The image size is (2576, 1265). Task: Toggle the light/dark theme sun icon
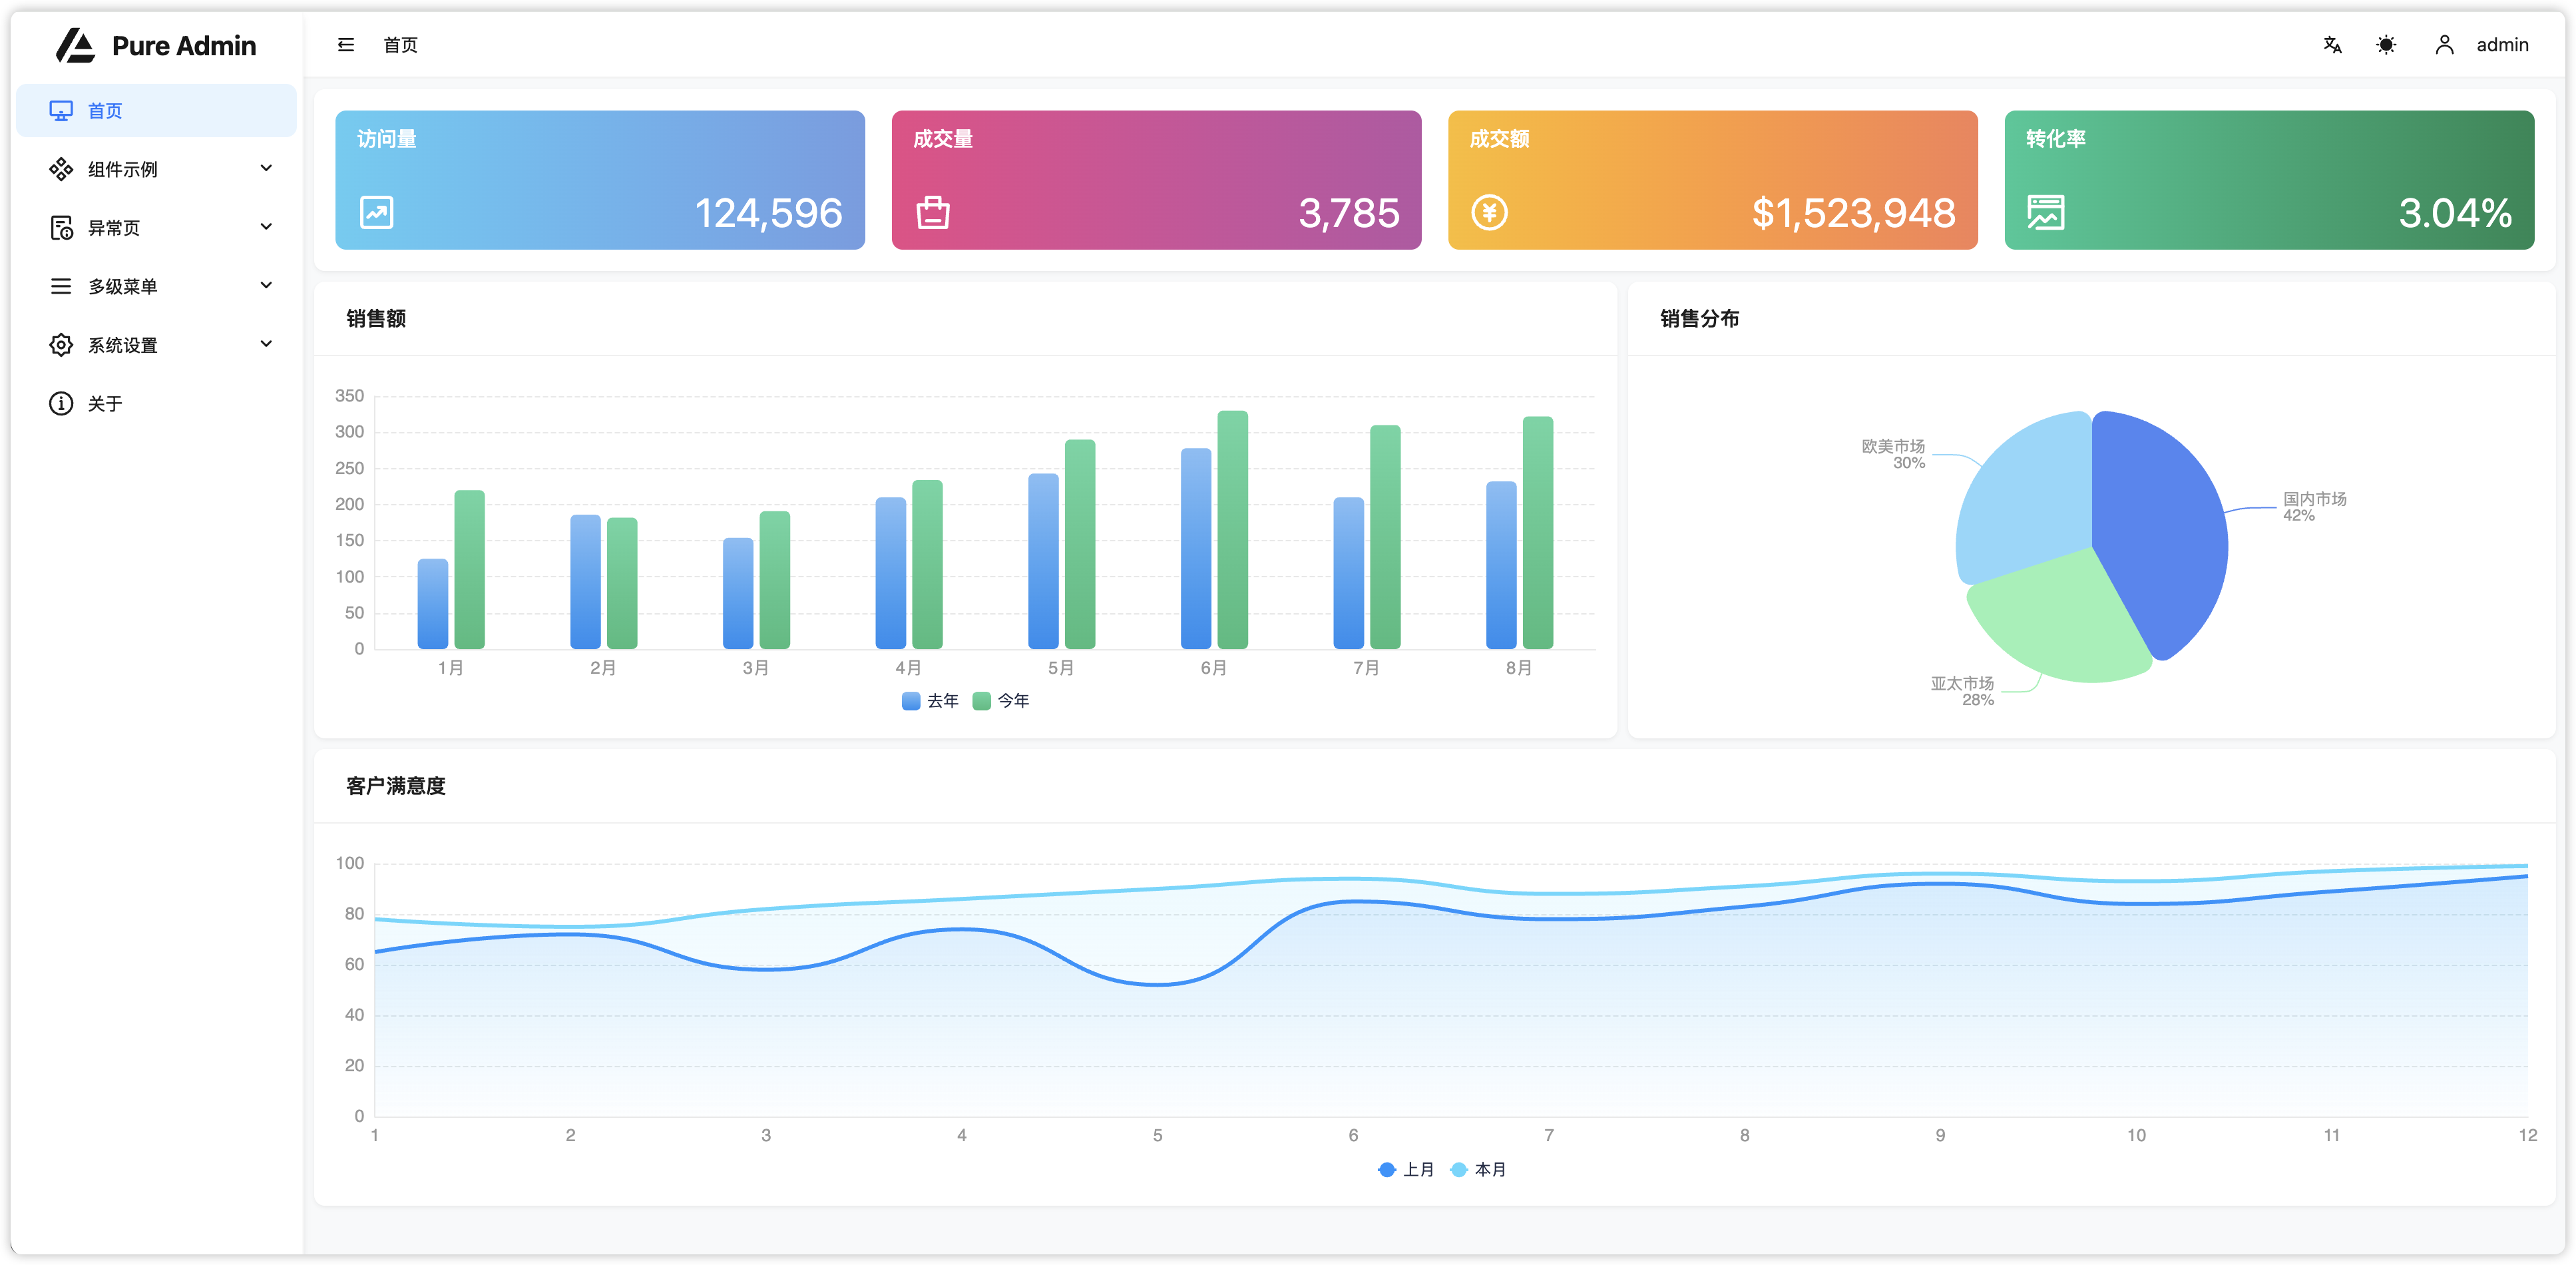click(2386, 45)
